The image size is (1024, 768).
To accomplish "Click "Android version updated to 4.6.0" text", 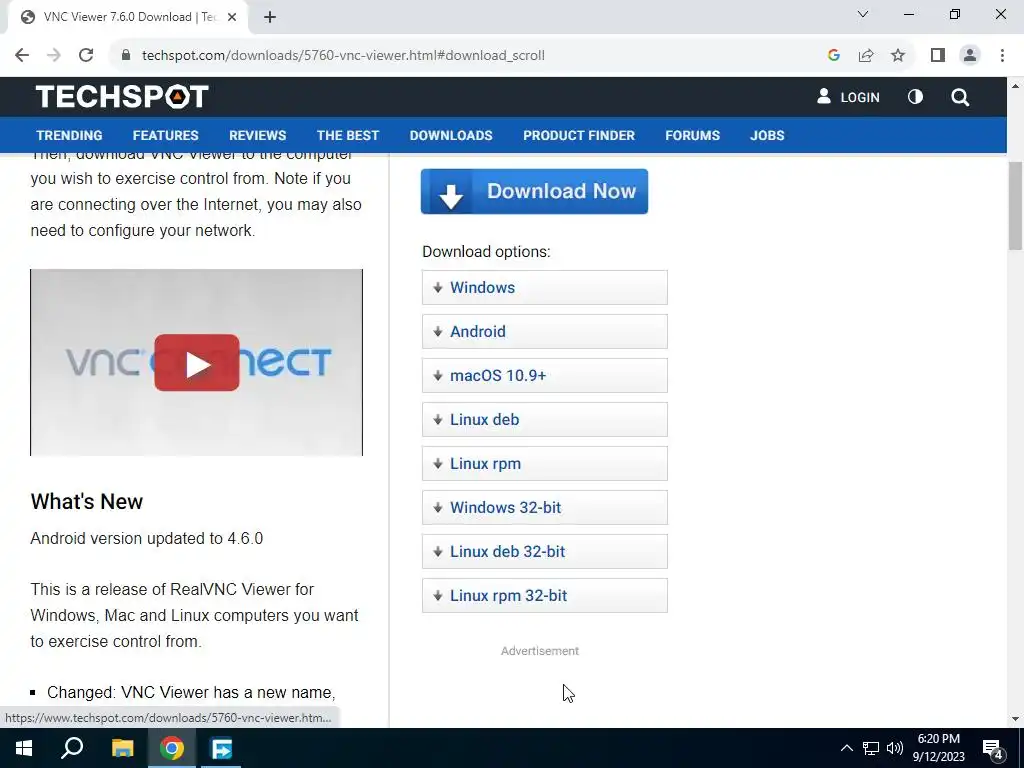I will 147,538.
